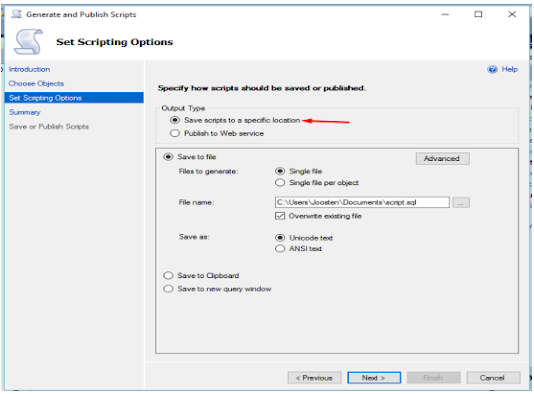Go back with Previous button

coord(314,378)
